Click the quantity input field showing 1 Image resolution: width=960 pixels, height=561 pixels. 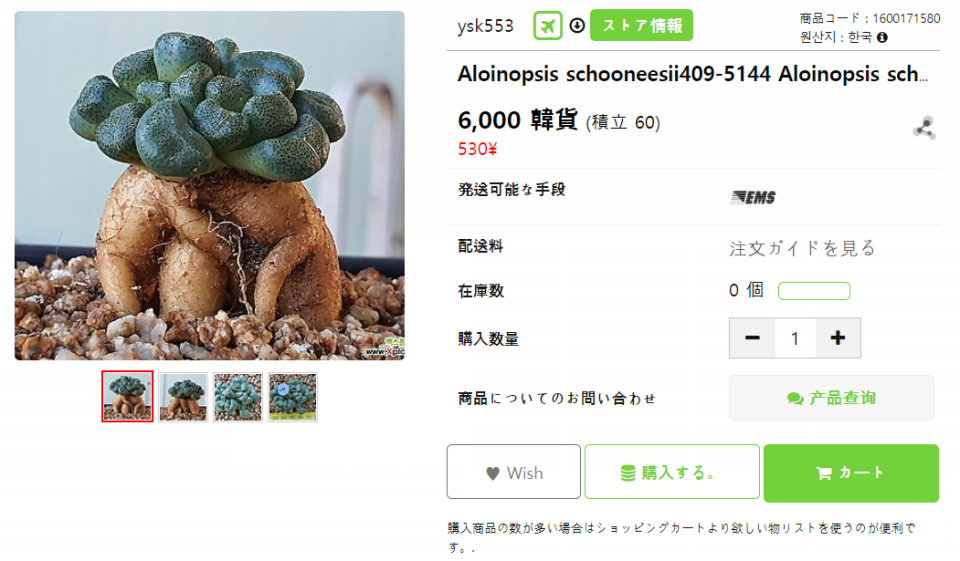[x=795, y=338]
